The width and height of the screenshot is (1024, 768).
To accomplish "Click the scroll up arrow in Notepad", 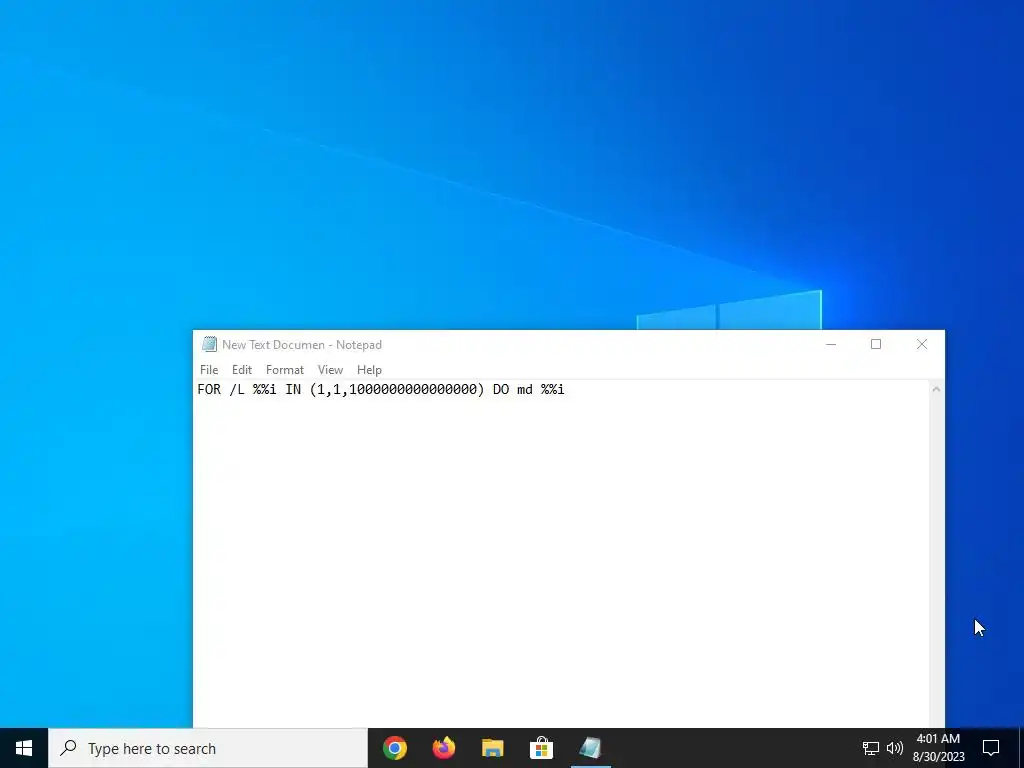I will tap(936, 389).
